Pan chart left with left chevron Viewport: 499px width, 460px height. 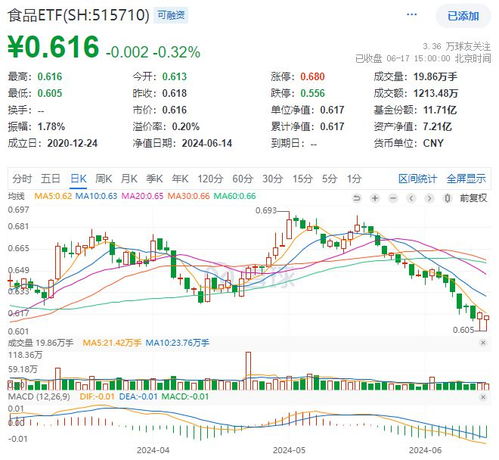411,198
